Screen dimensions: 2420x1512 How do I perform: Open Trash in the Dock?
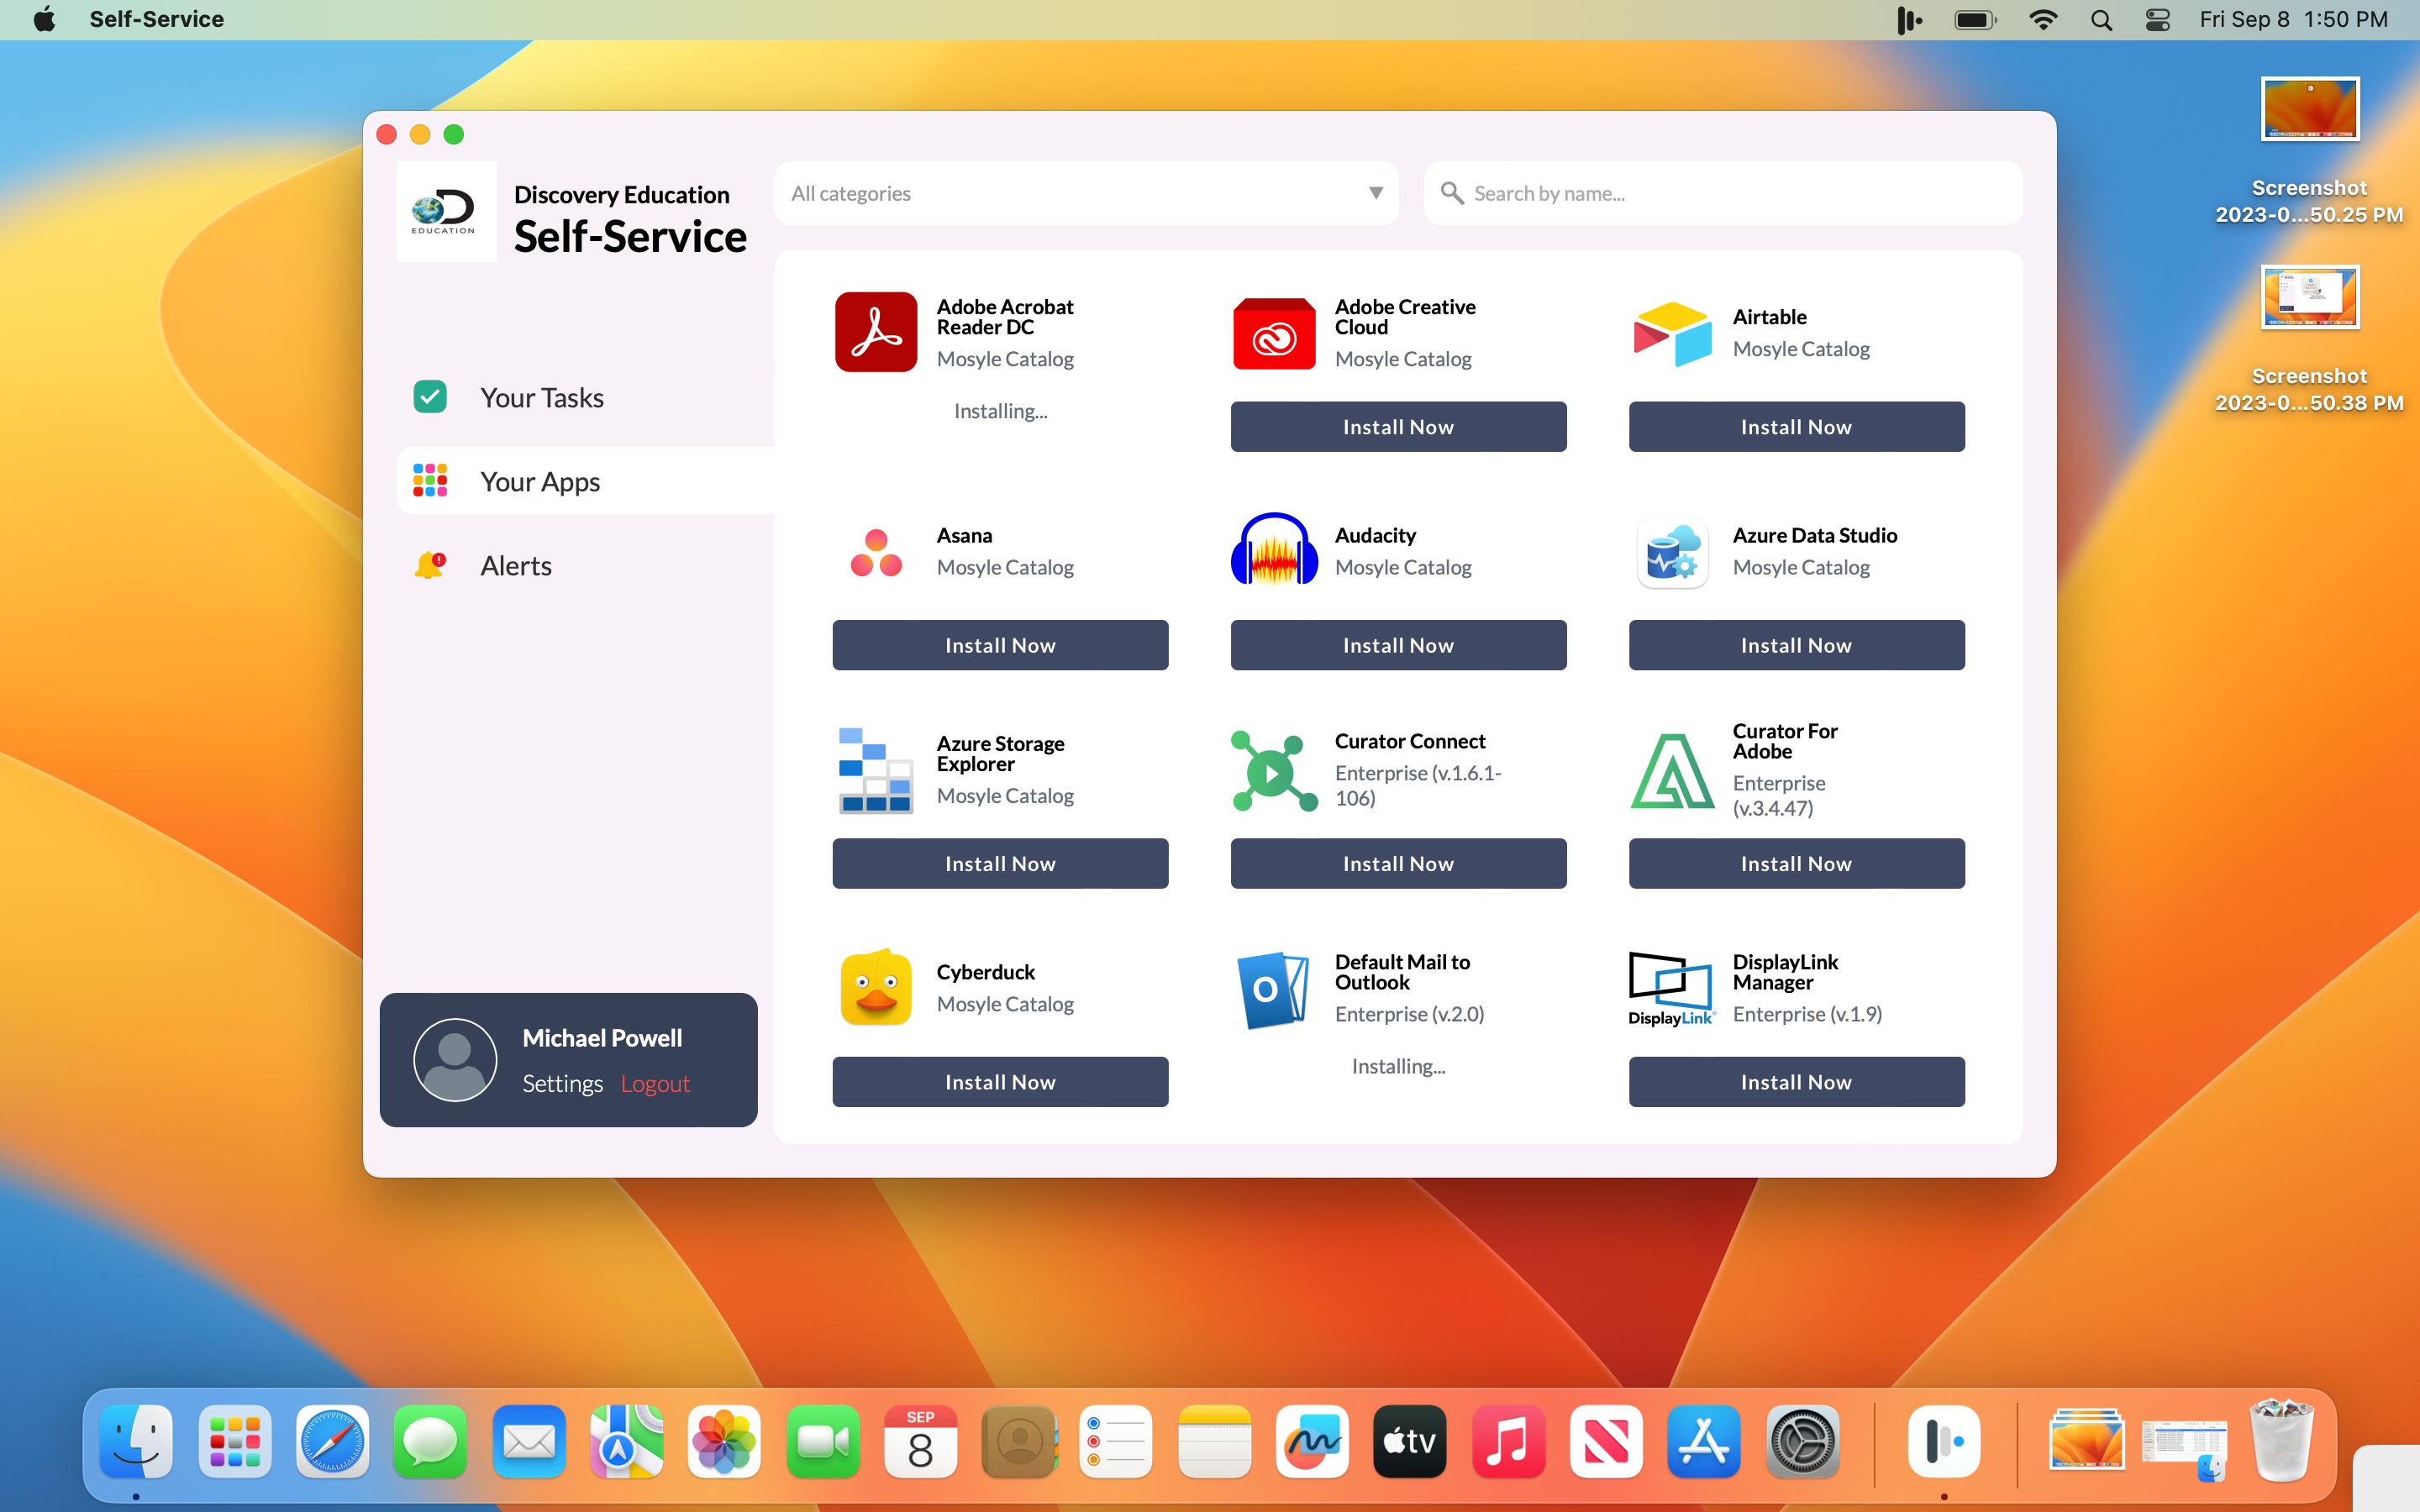click(2282, 1440)
